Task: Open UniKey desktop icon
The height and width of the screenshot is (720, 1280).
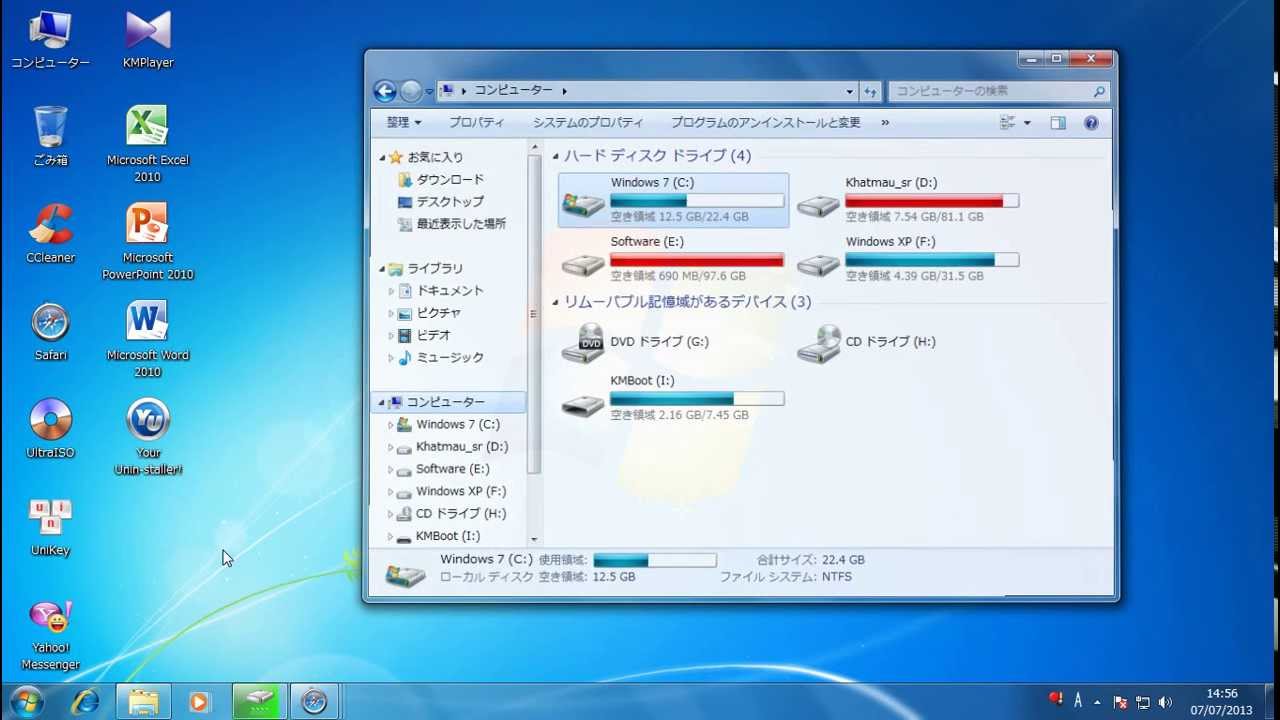Action: 50,527
